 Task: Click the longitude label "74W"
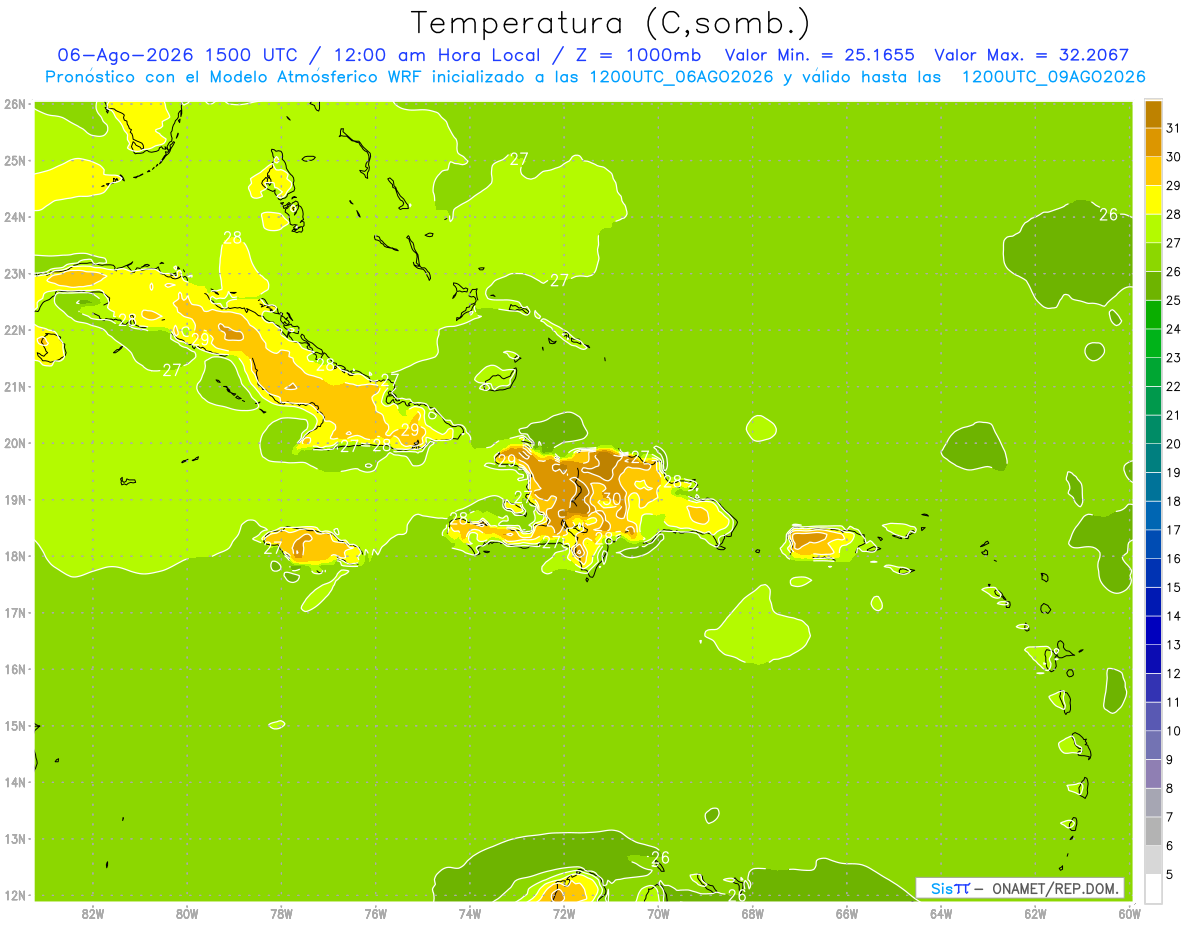coord(469,913)
